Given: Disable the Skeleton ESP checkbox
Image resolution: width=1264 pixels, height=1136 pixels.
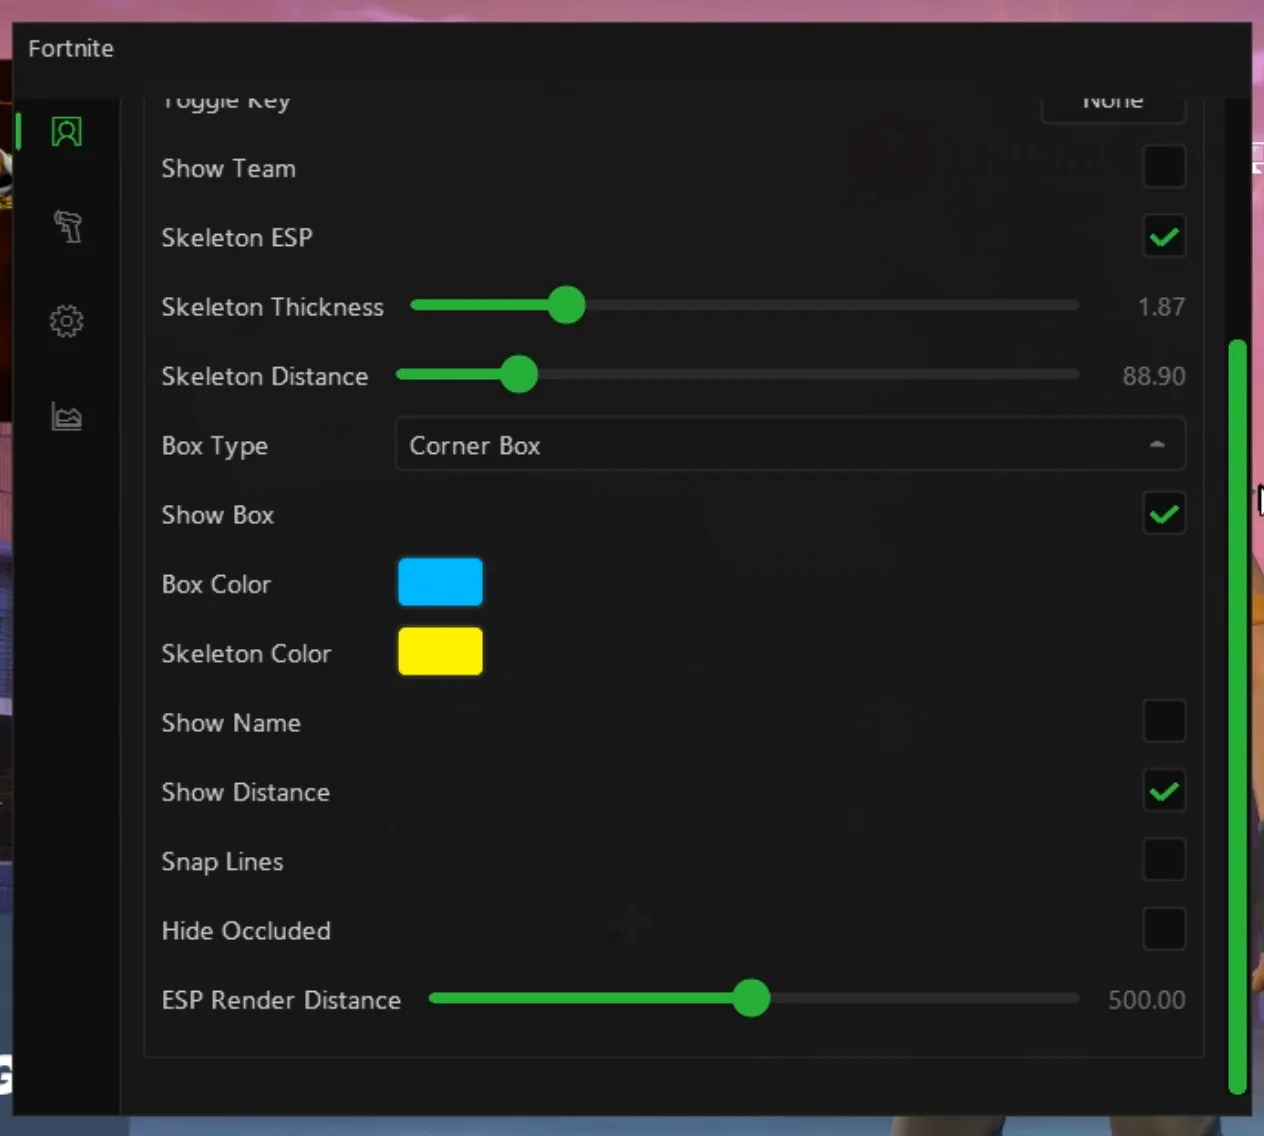Looking at the screenshot, I should pos(1164,237).
